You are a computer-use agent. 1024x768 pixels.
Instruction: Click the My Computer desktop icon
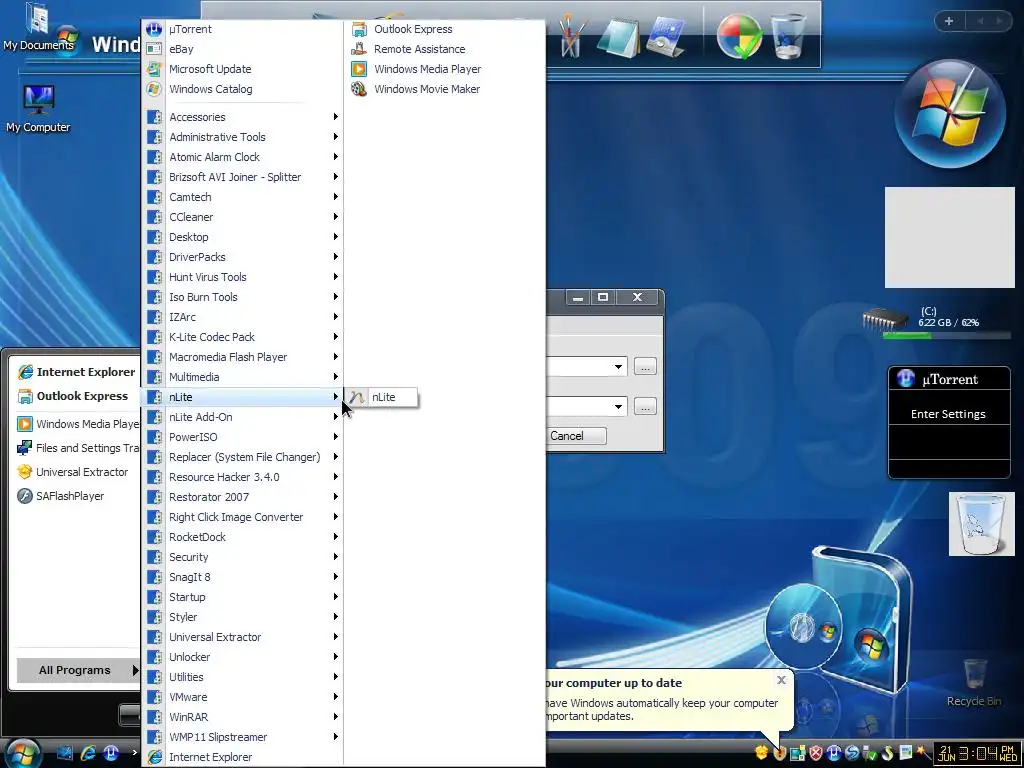(x=39, y=108)
